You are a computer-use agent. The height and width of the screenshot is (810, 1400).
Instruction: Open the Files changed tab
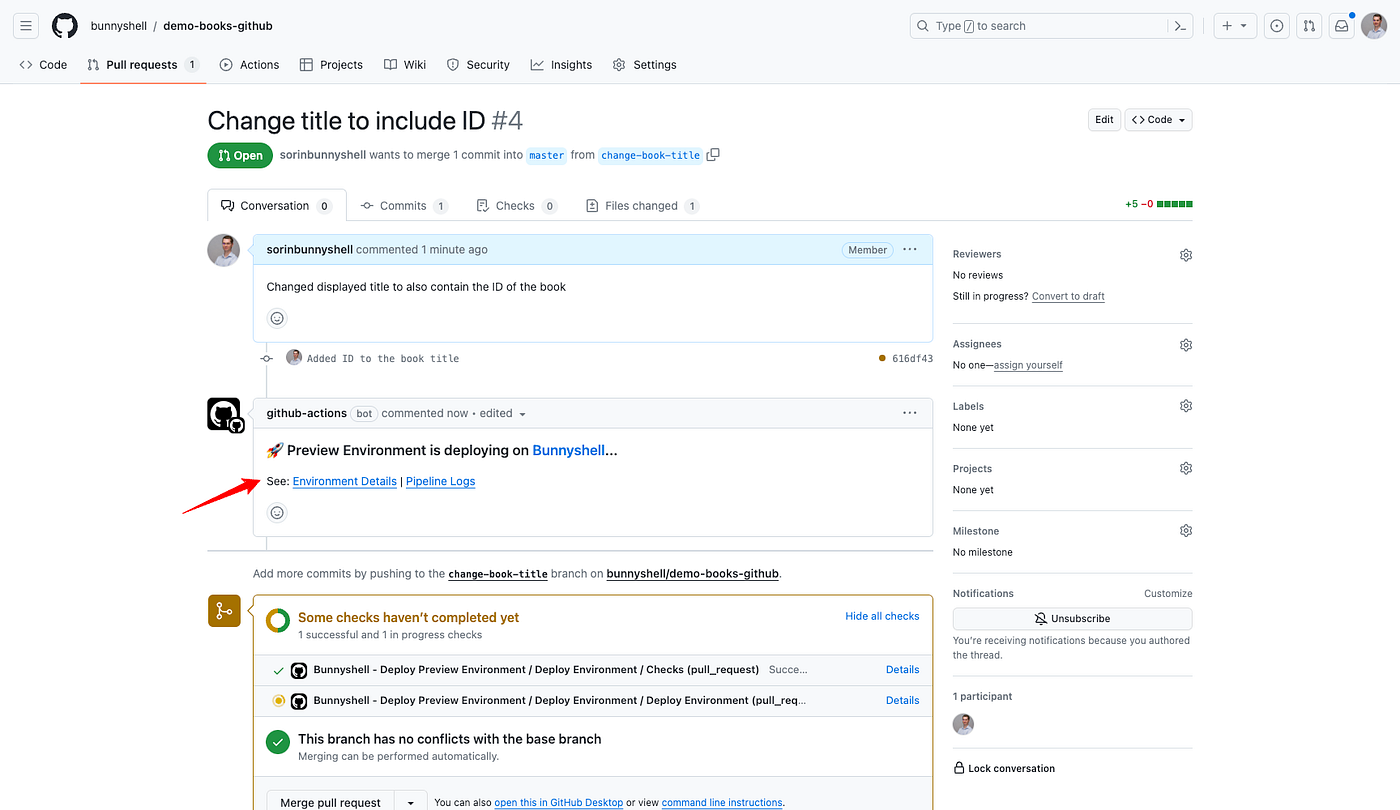pyautogui.click(x=640, y=206)
